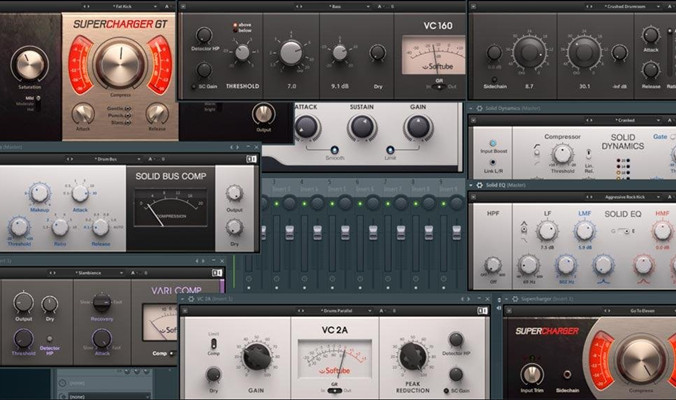Click the LF gain knob on Solid EQ
This screenshot has width=676, height=400.
coord(548,231)
